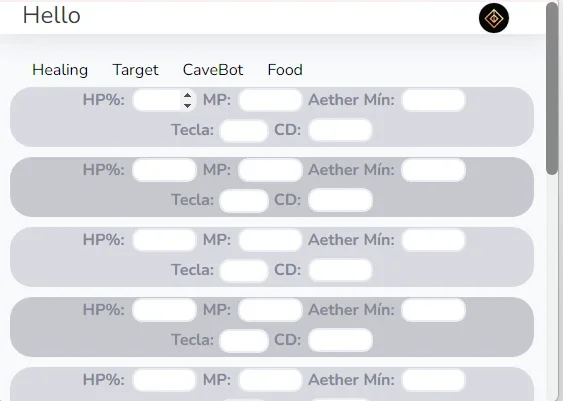Screen dimensions: 563x401
Task: Select fourth row CD input field
Action: coord(340,340)
